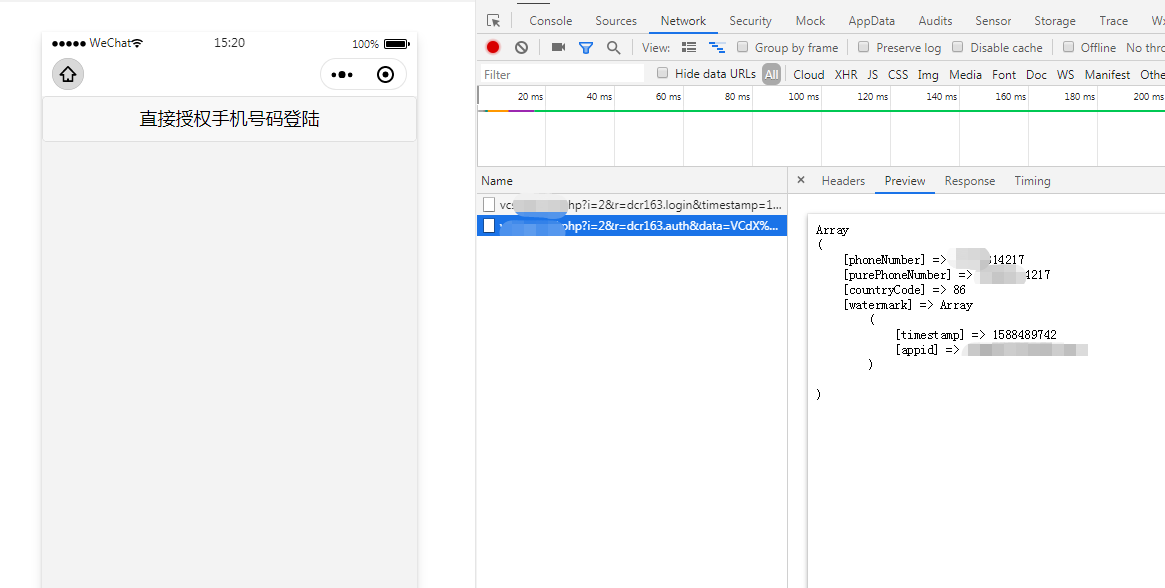Close the request details pane
Image resolution: width=1165 pixels, height=588 pixels.
point(800,180)
